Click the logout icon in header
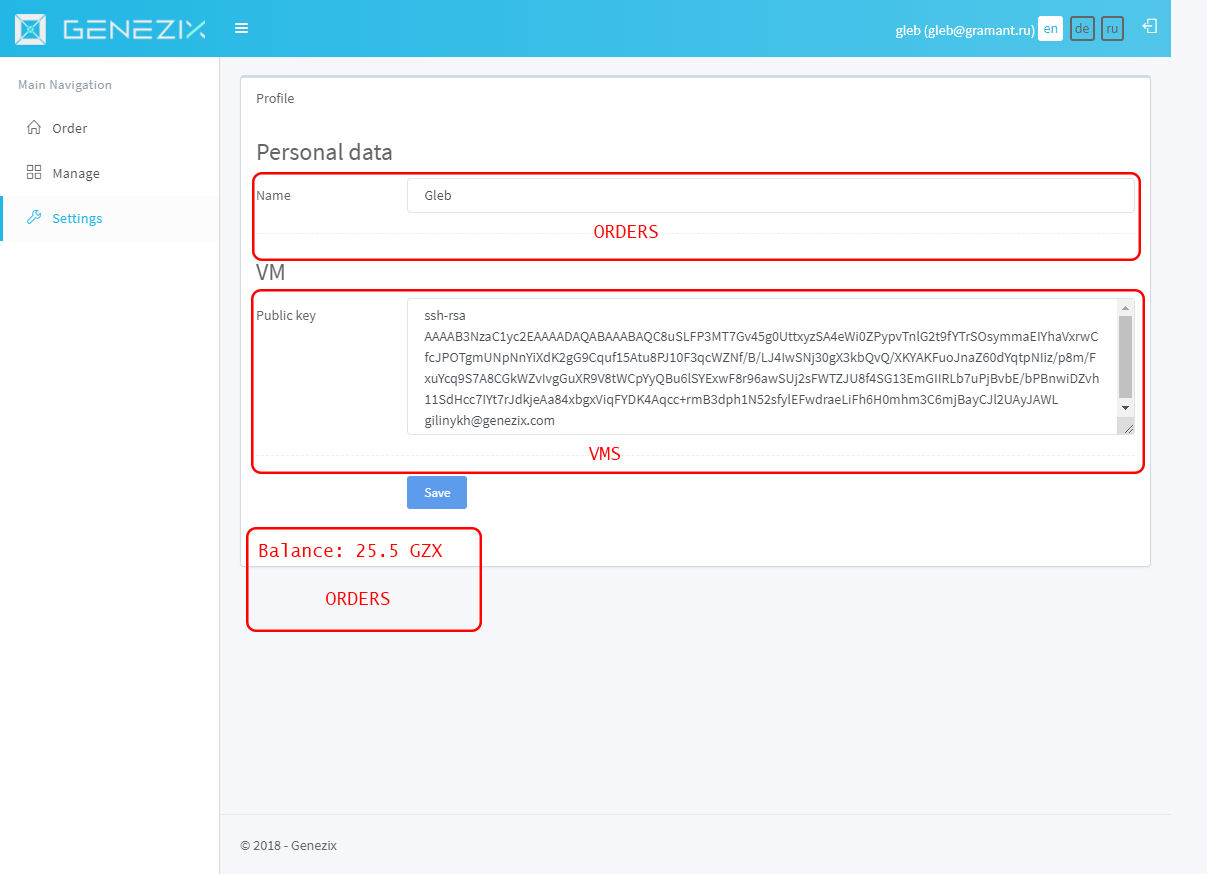Image resolution: width=1207 pixels, height=874 pixels. pyautogui.click(x=1150, y=27)
